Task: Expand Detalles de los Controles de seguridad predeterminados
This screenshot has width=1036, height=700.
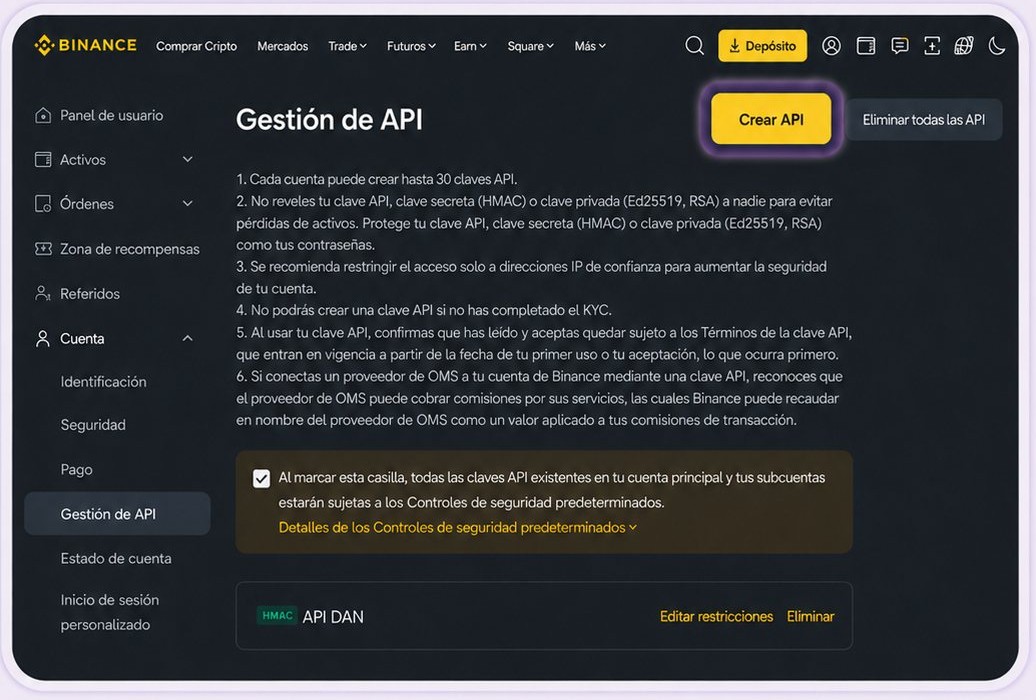Action: (x=457, y=527)
